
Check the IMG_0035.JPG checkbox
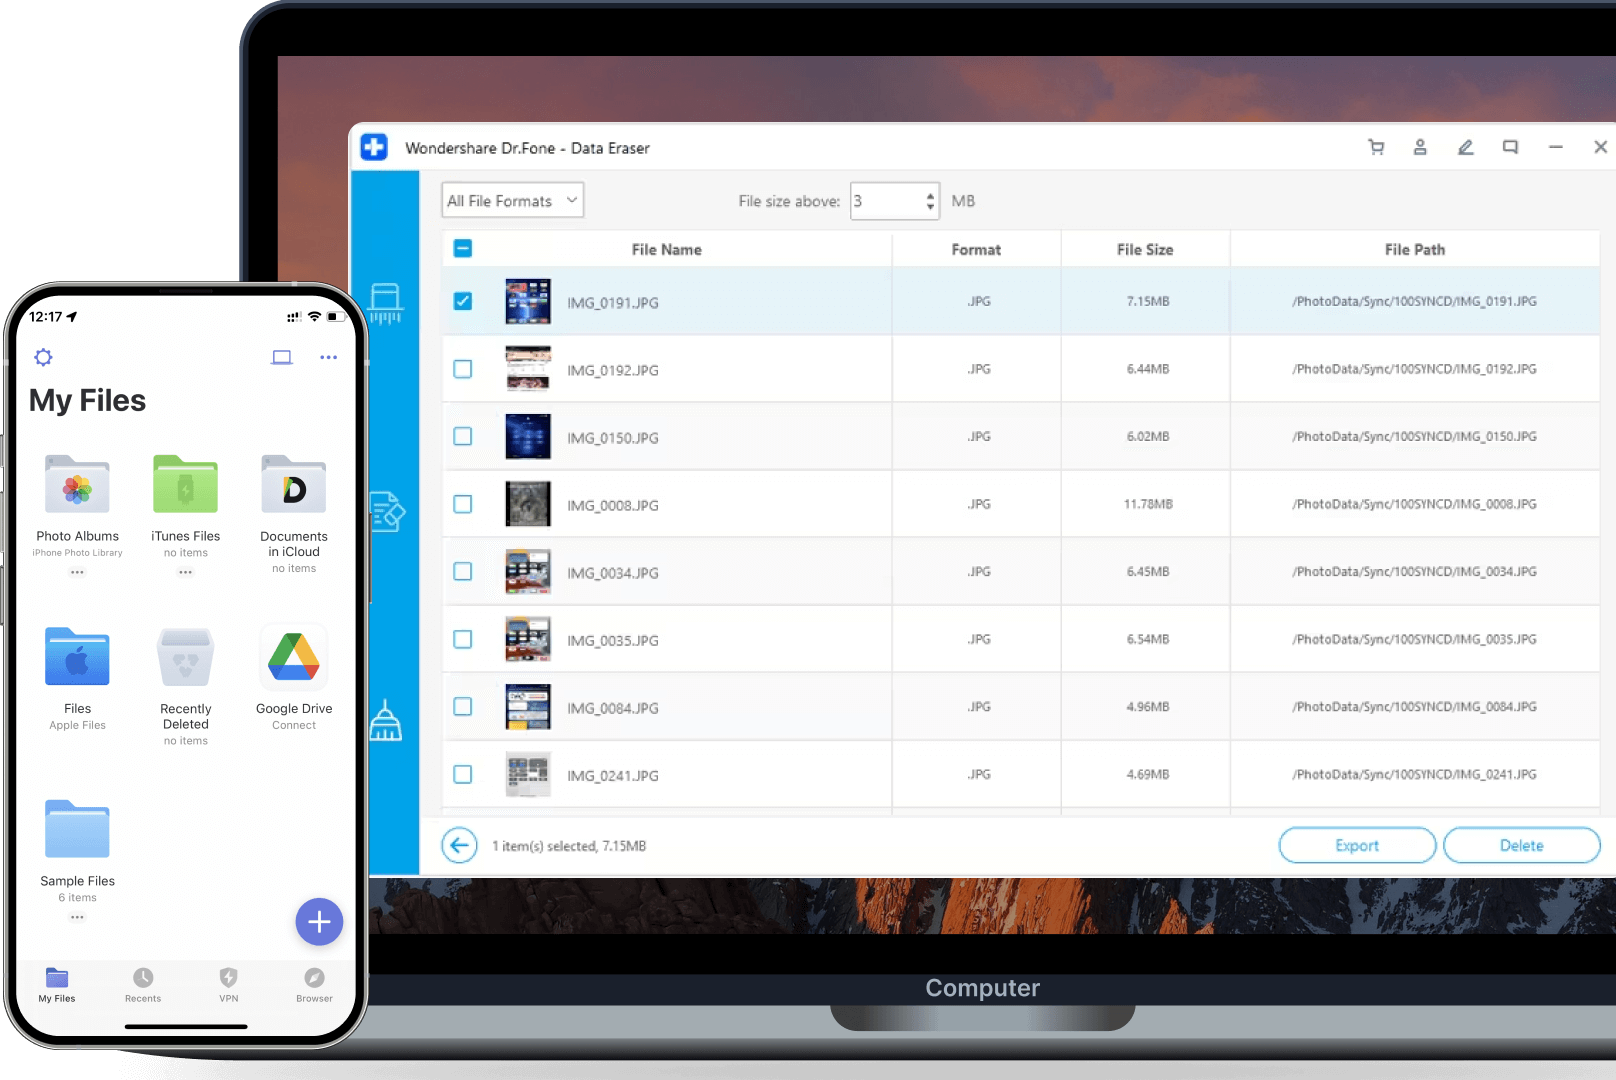463,639
